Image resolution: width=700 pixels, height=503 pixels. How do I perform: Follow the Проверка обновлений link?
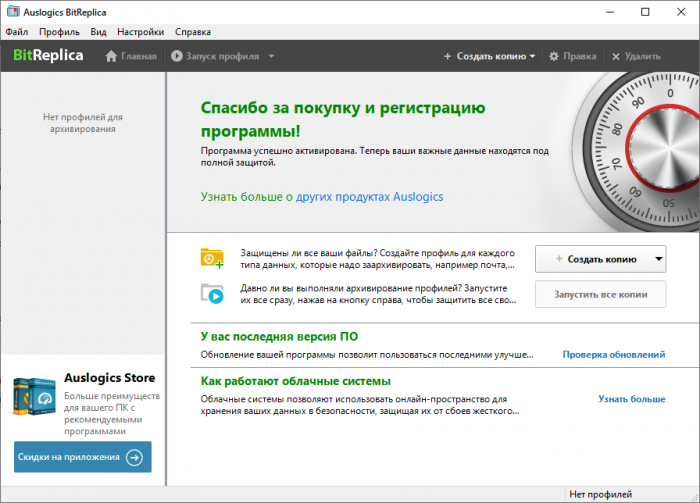613,355
